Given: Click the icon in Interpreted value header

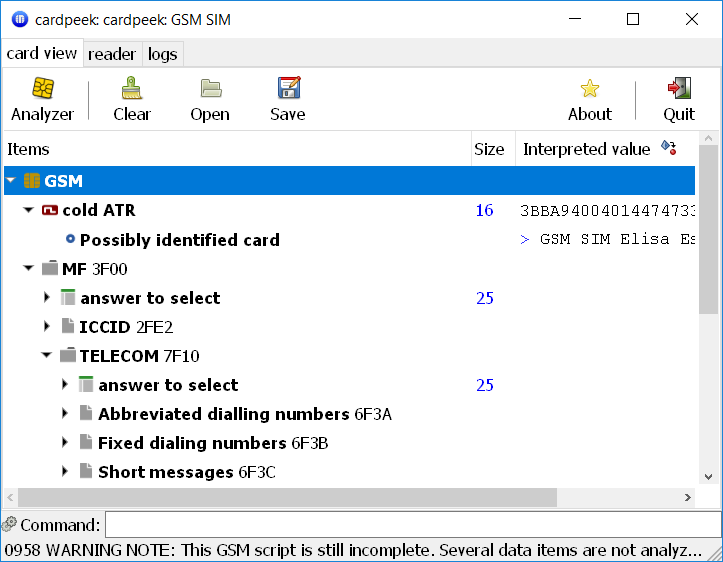Looking at the screenshot, I should pos(669,149).
